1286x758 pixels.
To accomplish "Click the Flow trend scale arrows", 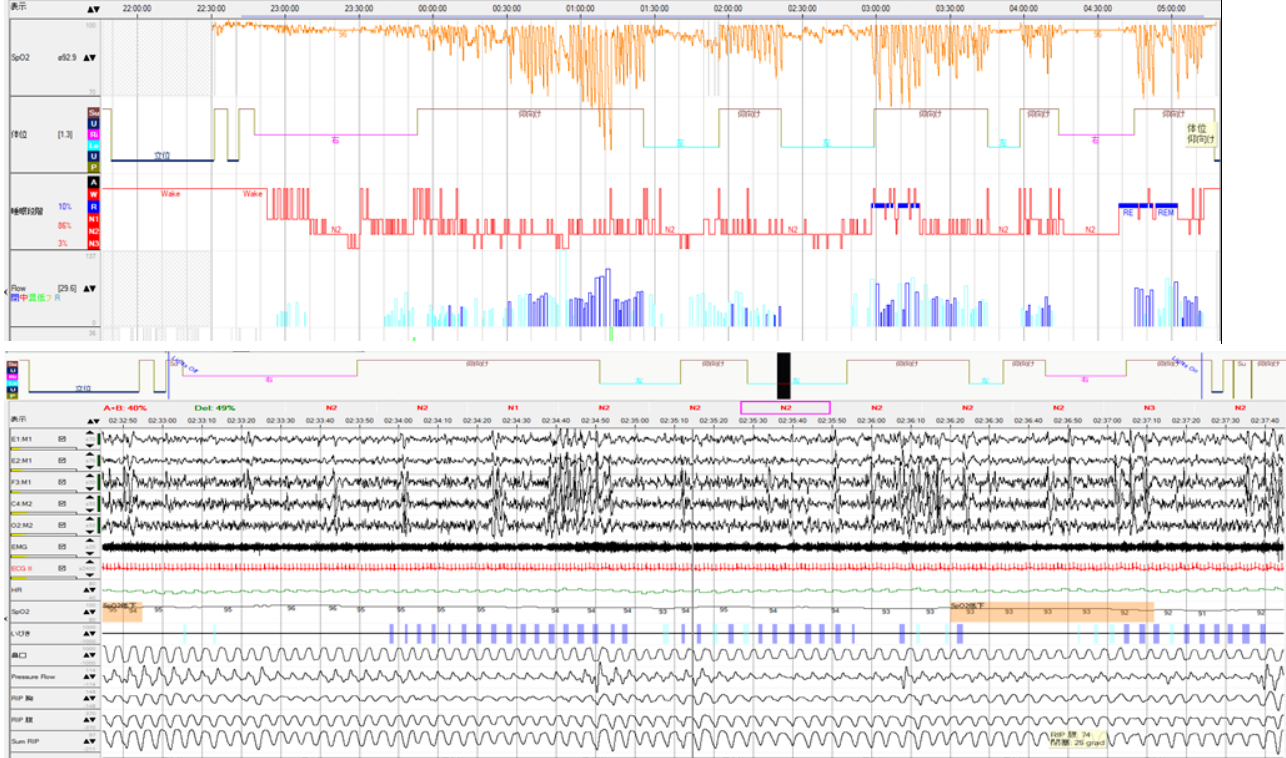I will point(90,288).
